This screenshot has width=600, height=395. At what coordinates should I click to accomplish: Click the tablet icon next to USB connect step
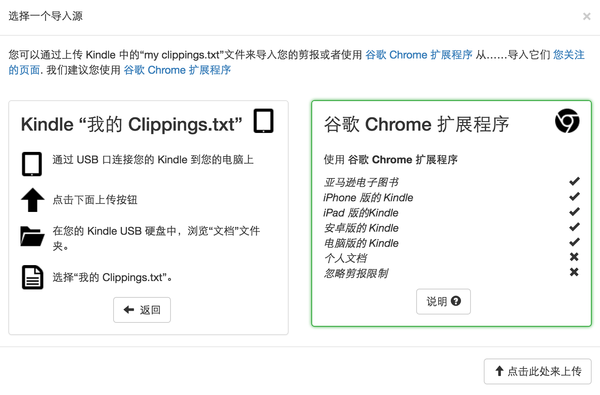click(32, 164)
